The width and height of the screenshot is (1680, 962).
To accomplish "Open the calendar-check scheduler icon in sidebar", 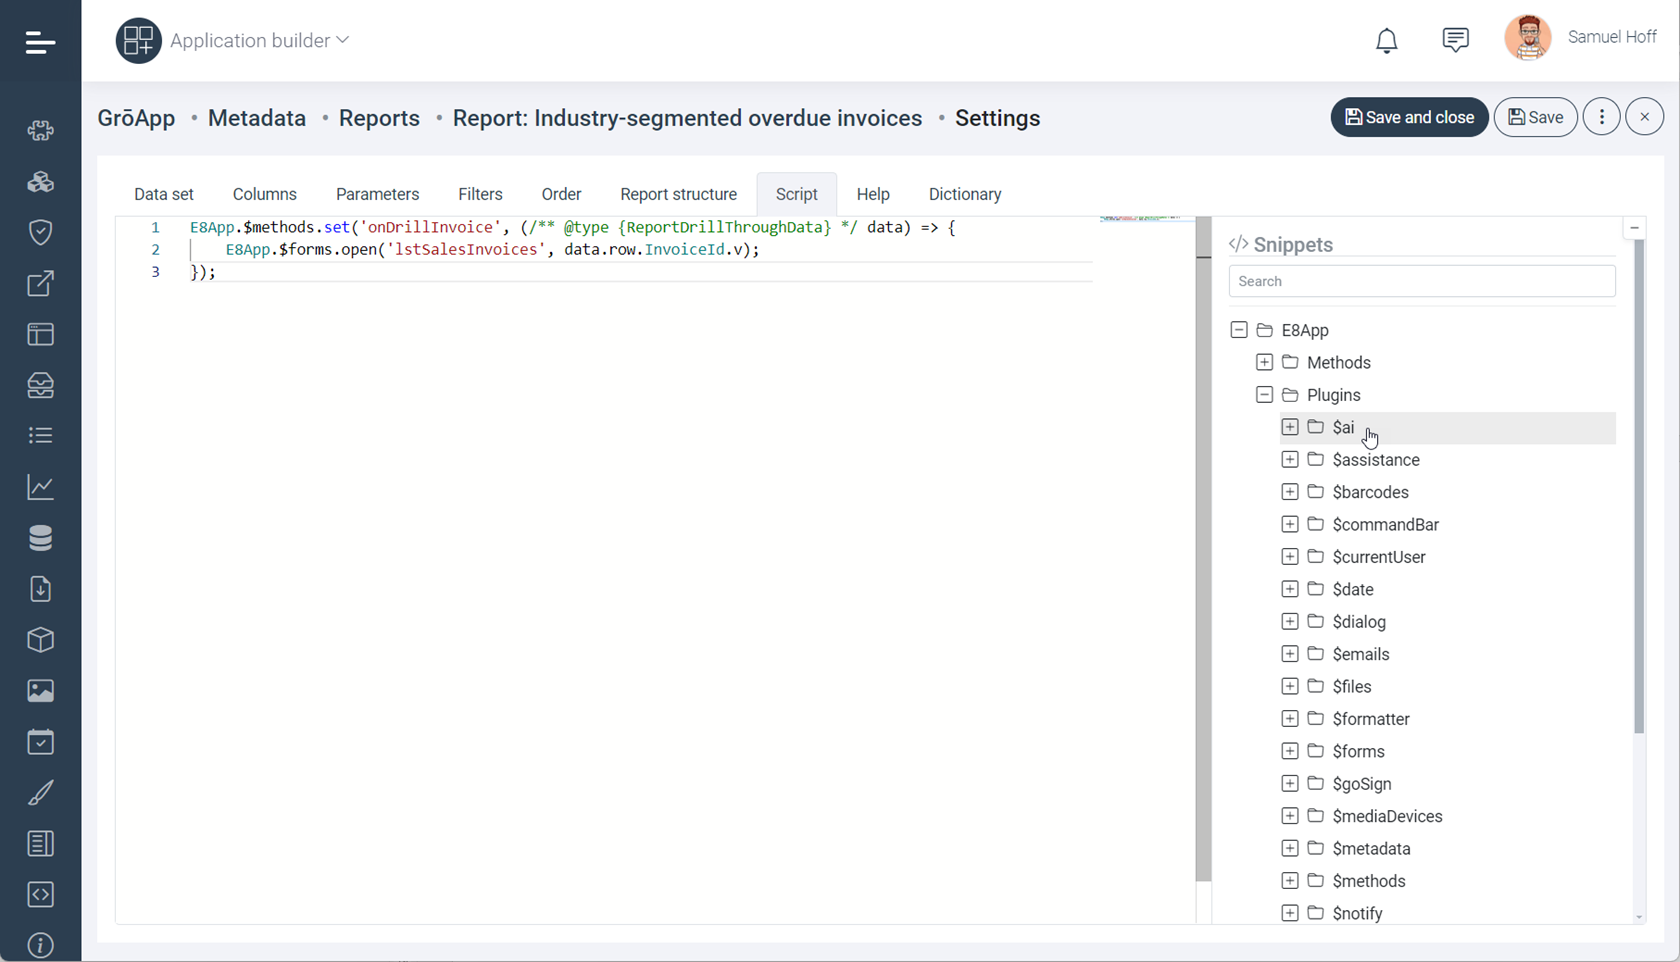I will coord(40,741).
